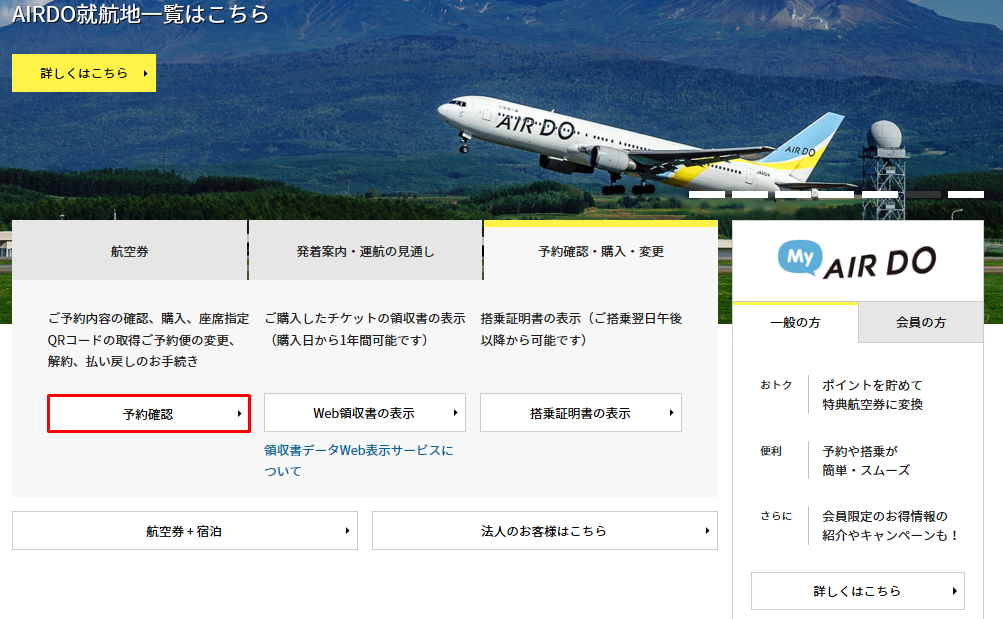Open the AIRDO就航地一覧はこちら banner heading
Viewport: 1003px width, 619px height.
point(141,14)
